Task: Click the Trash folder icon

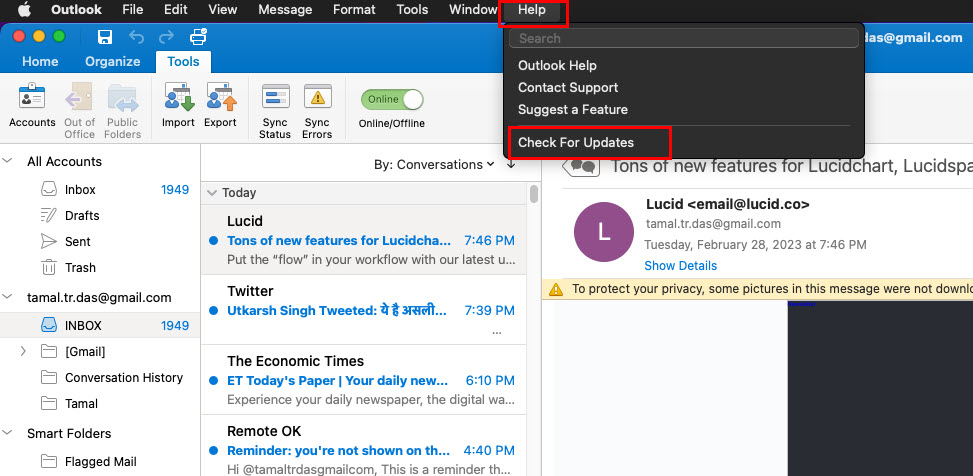Action: (48, 267)
